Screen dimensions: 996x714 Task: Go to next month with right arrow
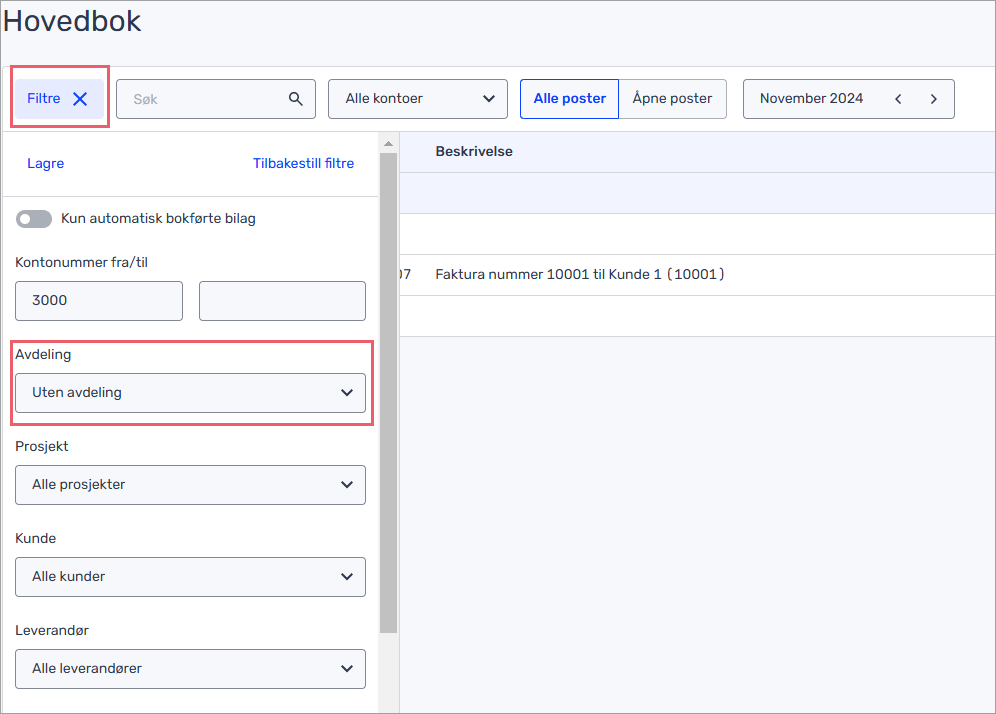tap(933, 99)
